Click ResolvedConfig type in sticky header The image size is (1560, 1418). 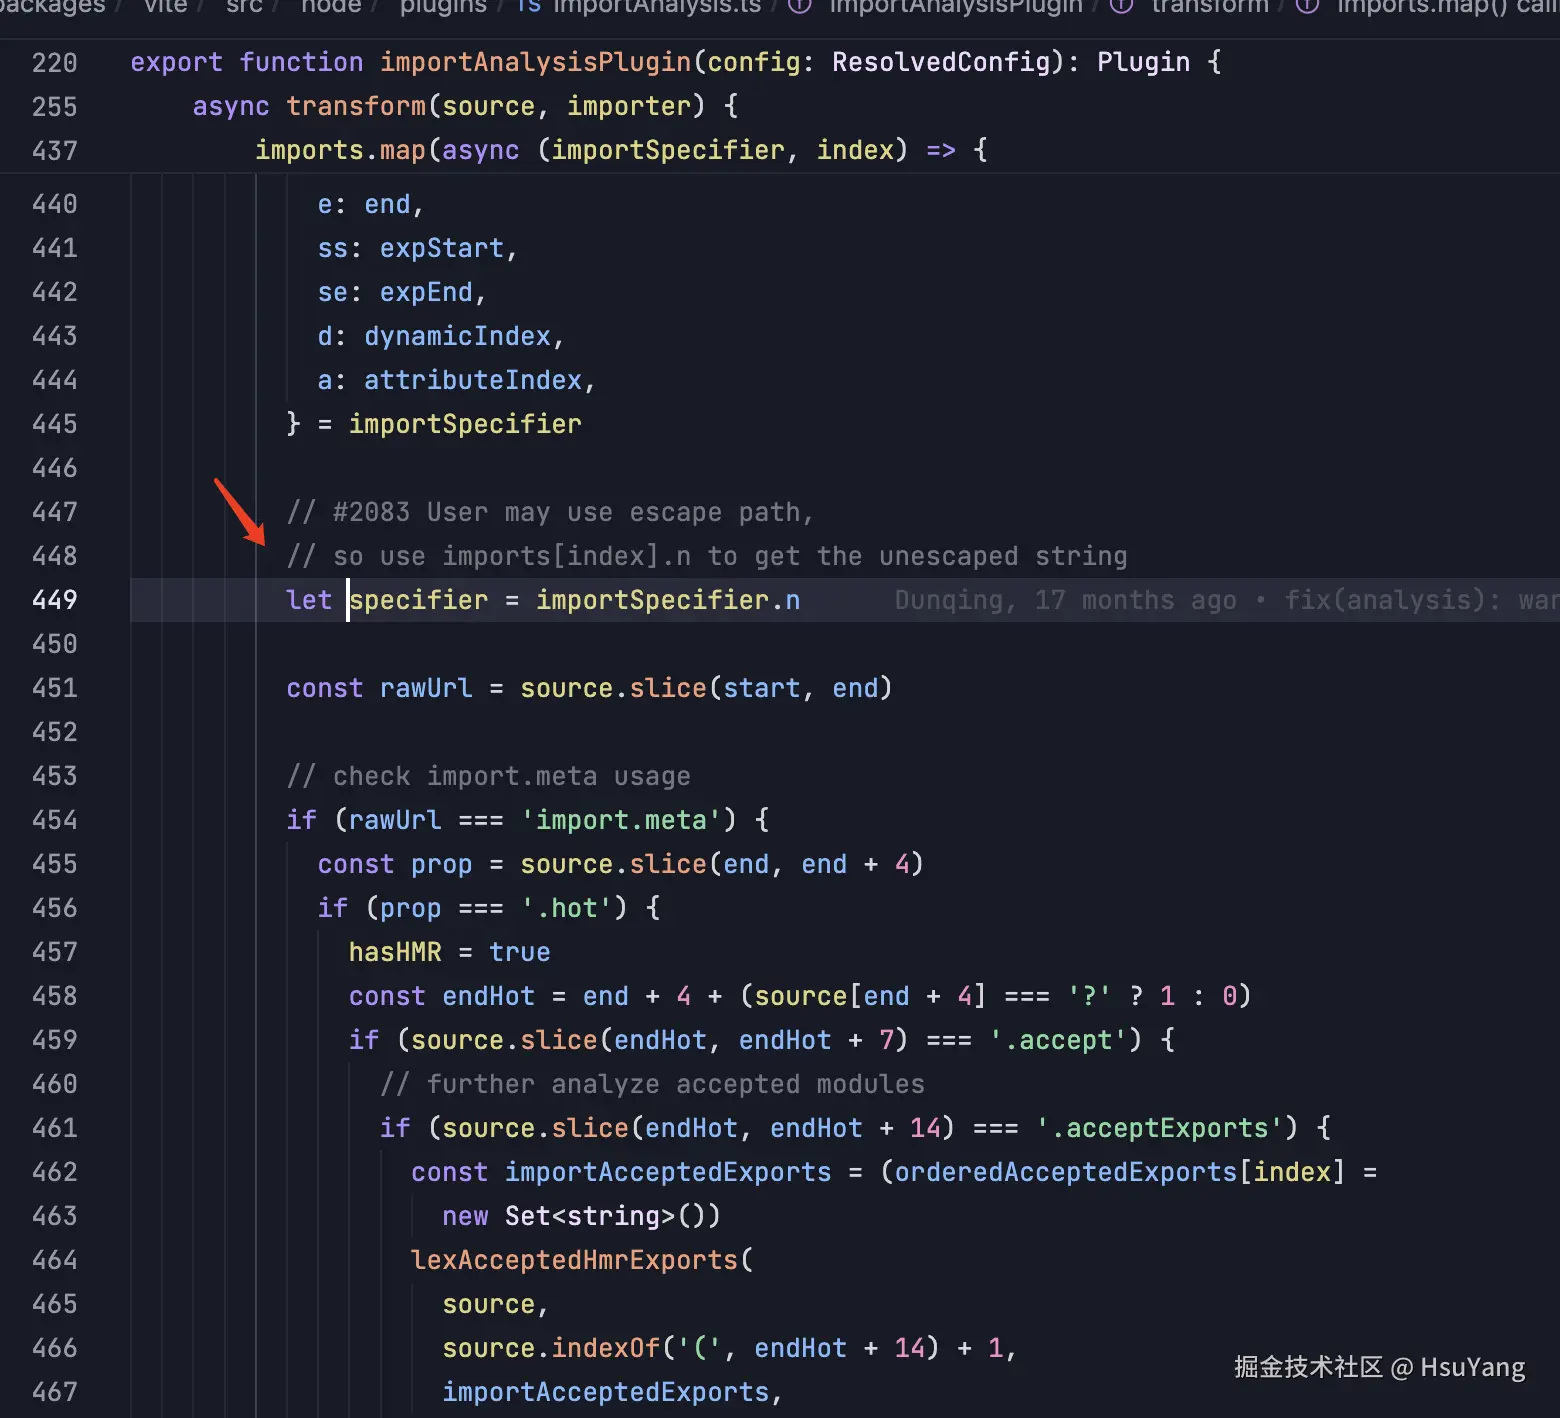[941, 62]
